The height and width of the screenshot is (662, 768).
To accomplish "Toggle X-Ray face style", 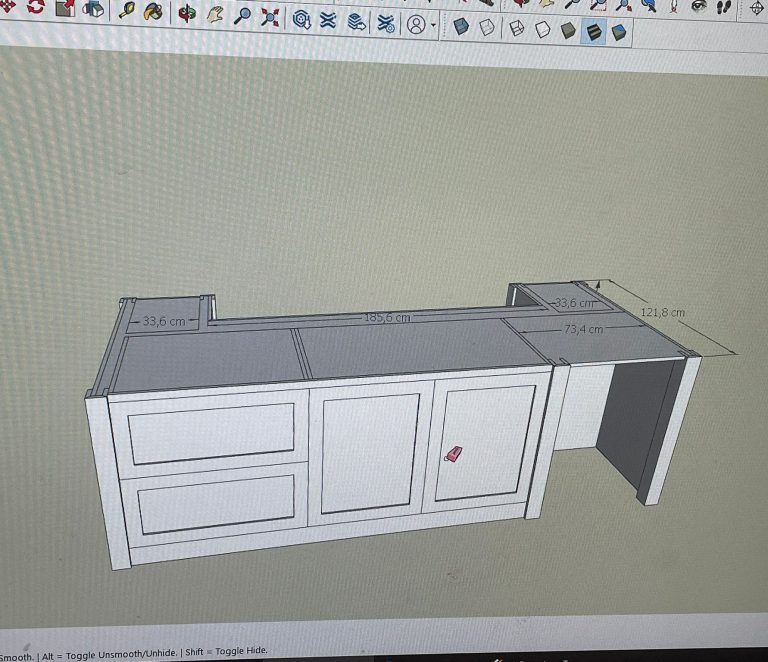I will (461, 26).
